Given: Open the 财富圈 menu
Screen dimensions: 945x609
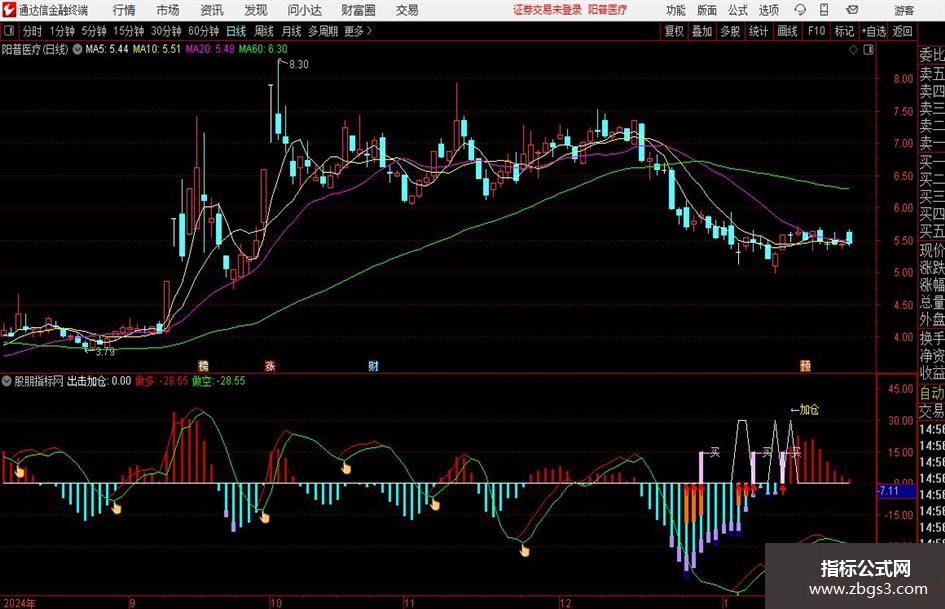Looking at the screenshot, I should point(358,10).
